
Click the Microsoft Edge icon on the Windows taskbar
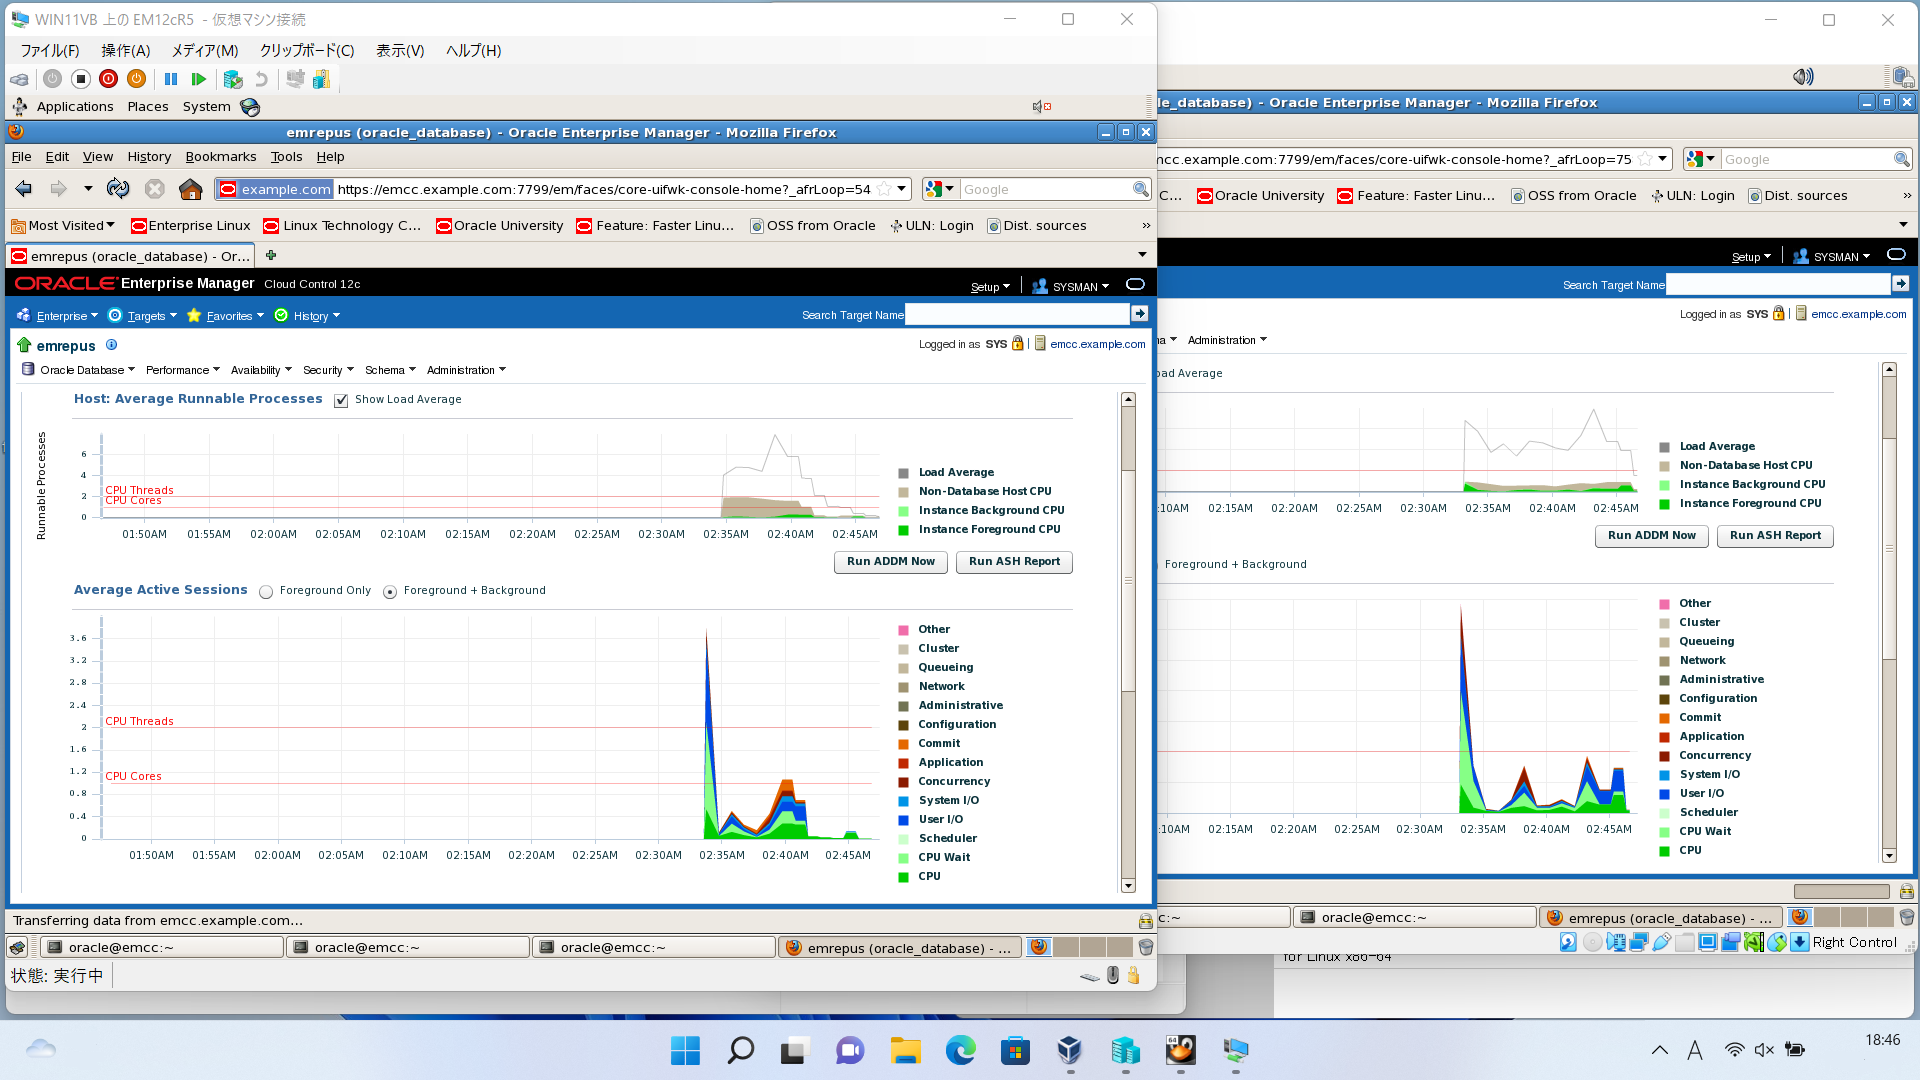(x=960, y=1050)
